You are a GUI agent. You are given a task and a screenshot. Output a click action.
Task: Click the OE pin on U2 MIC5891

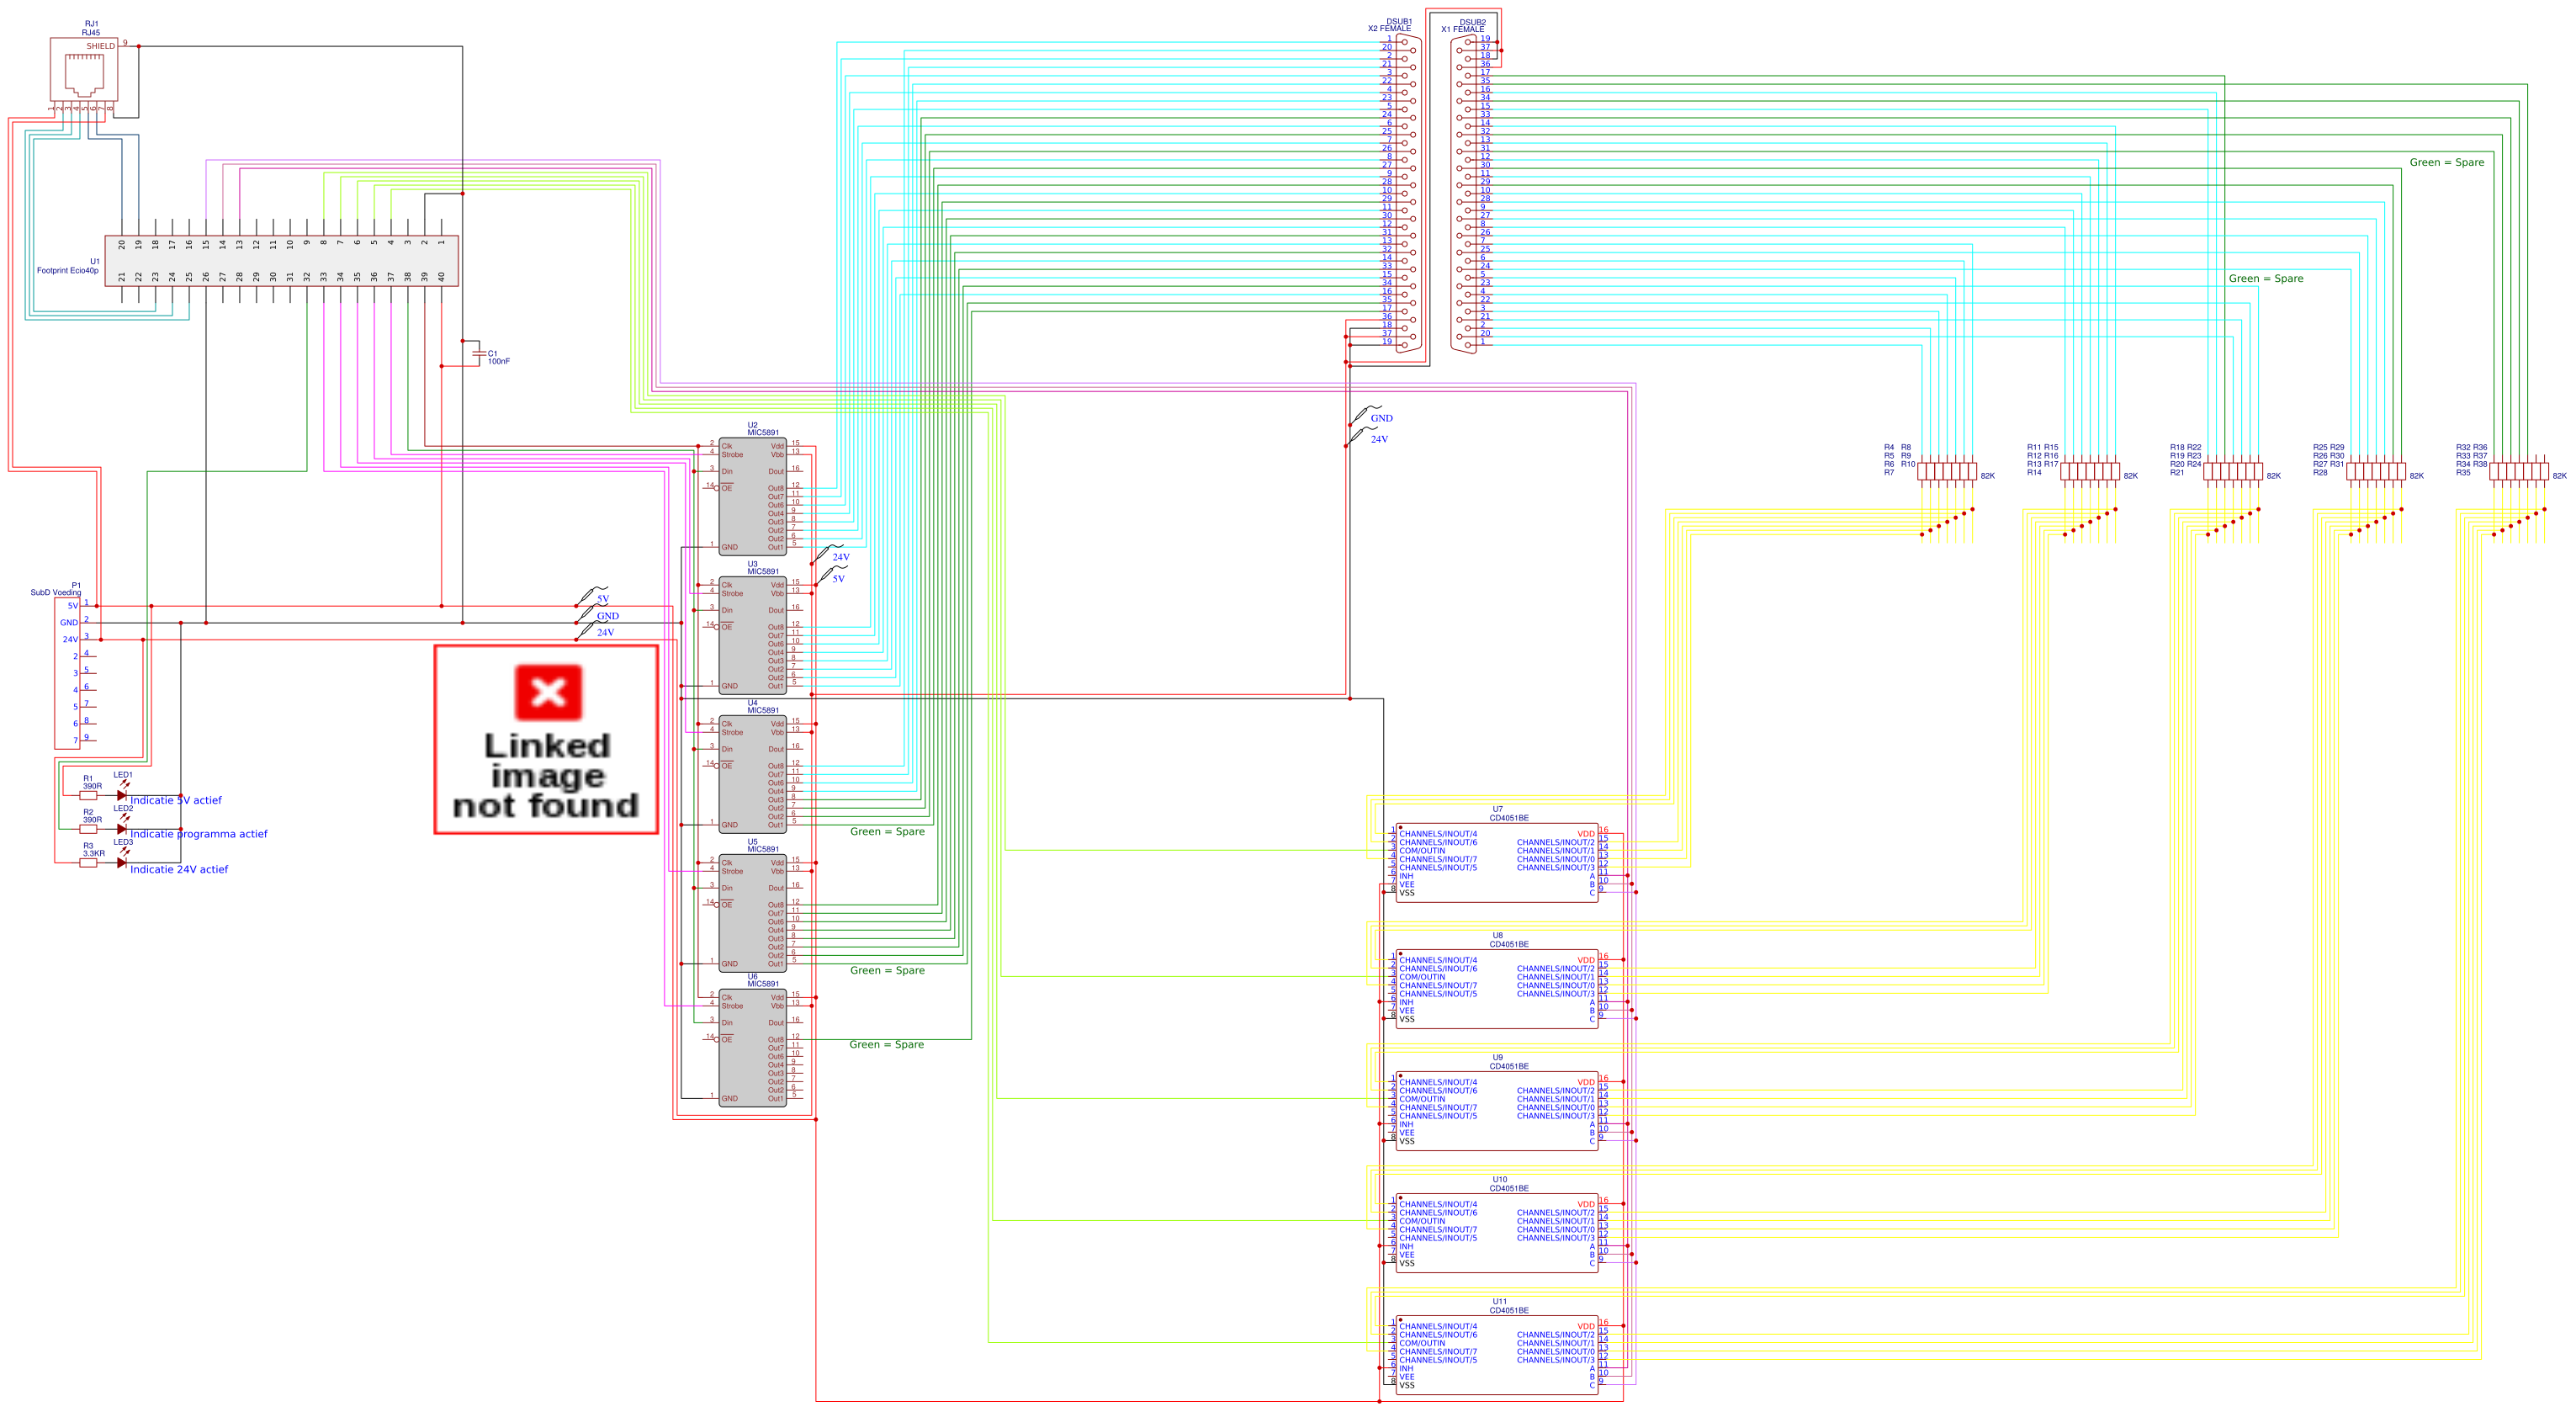[728, 488]
